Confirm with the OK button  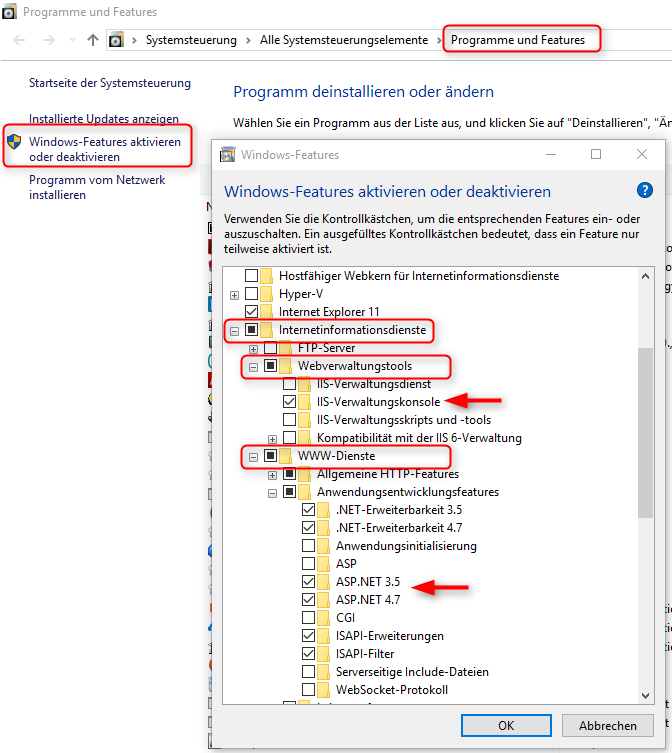[x=506, y=725]
